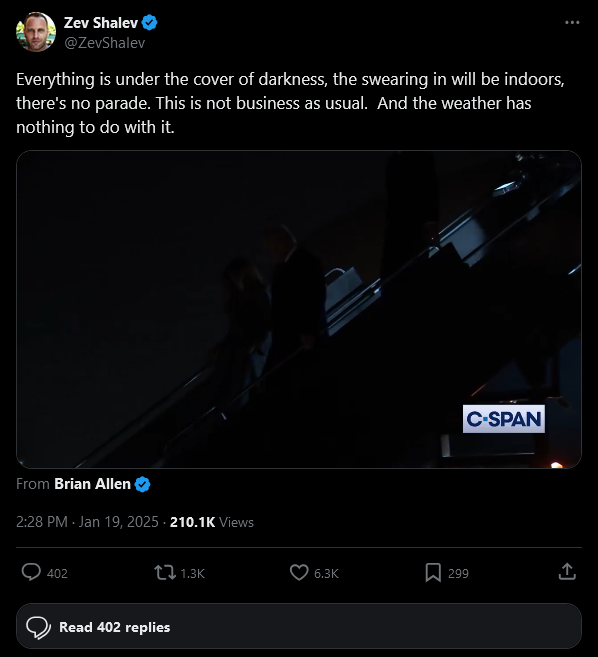
Task: Click the 6.3K likes count
Action: click(x=326, y=573)
